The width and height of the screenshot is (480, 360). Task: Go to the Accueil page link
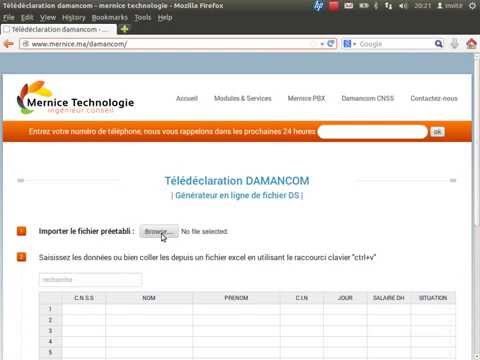coord(187,98)
